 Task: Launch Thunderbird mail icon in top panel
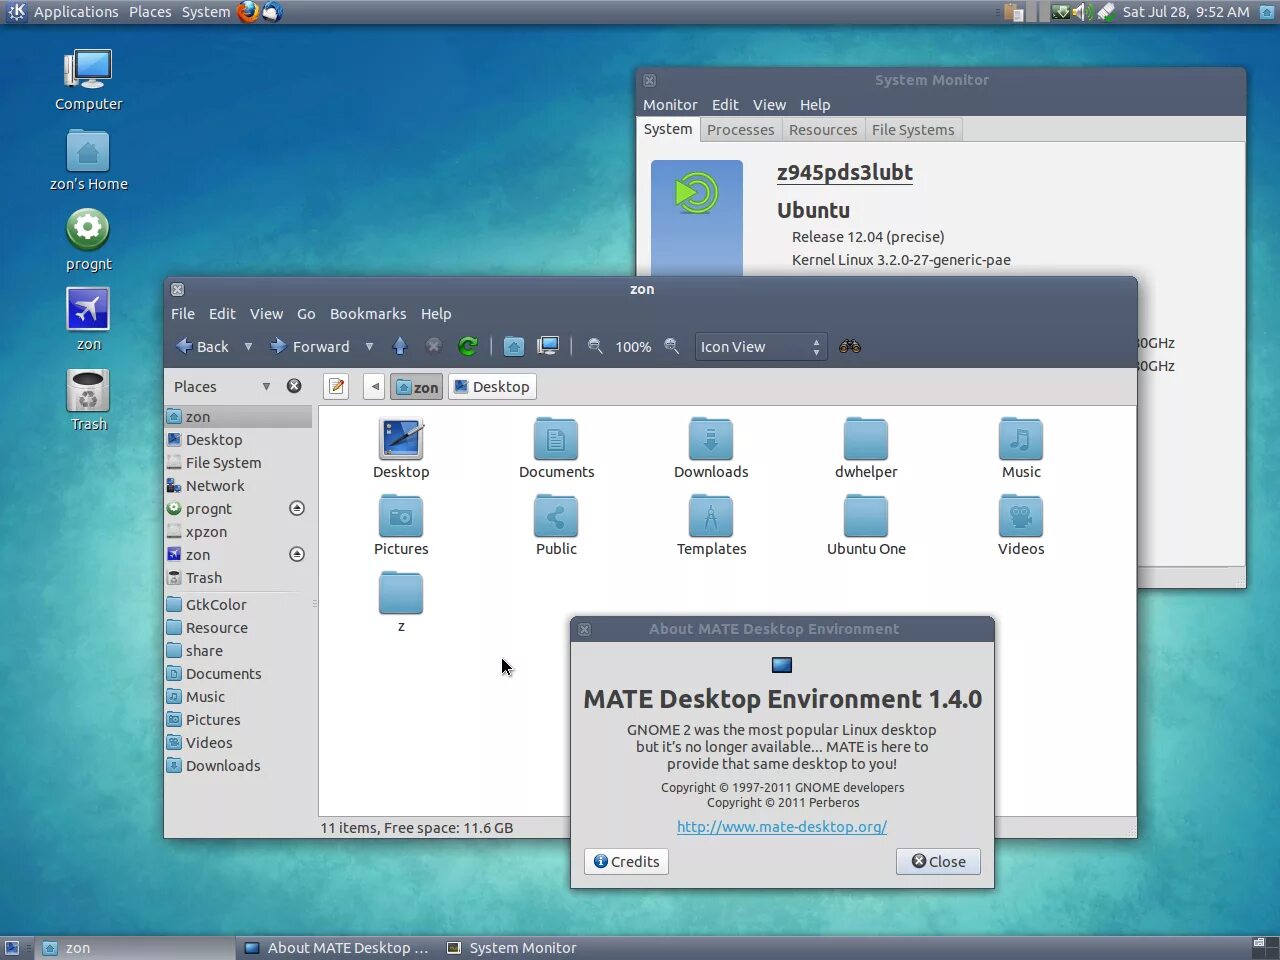pyautogui.click(x=271, y=12)
